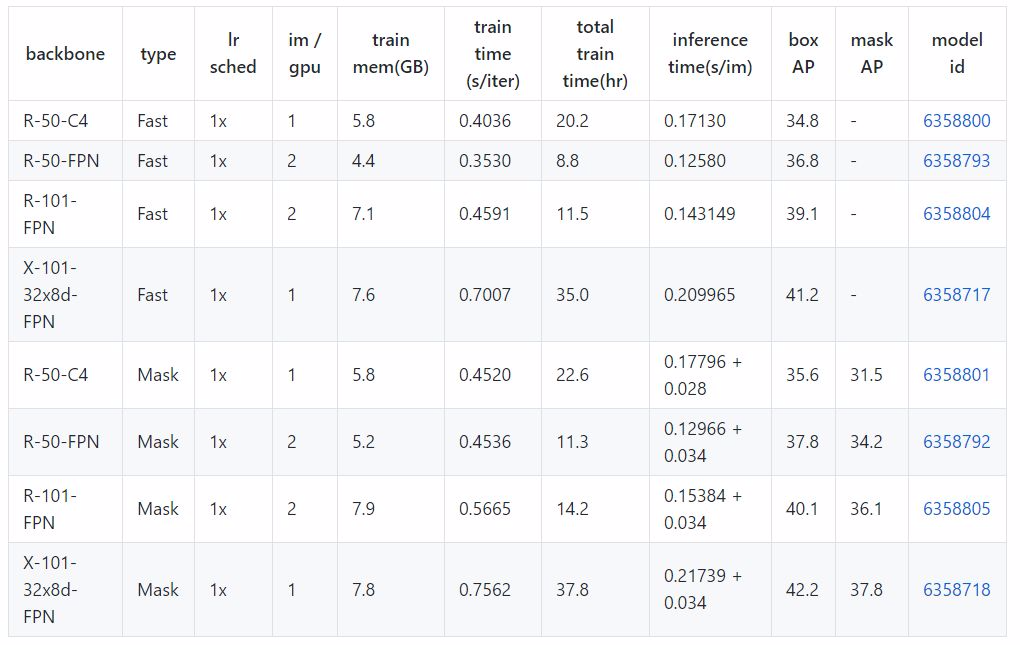Select the "mask AP" column header

click(x=872, y=54)
